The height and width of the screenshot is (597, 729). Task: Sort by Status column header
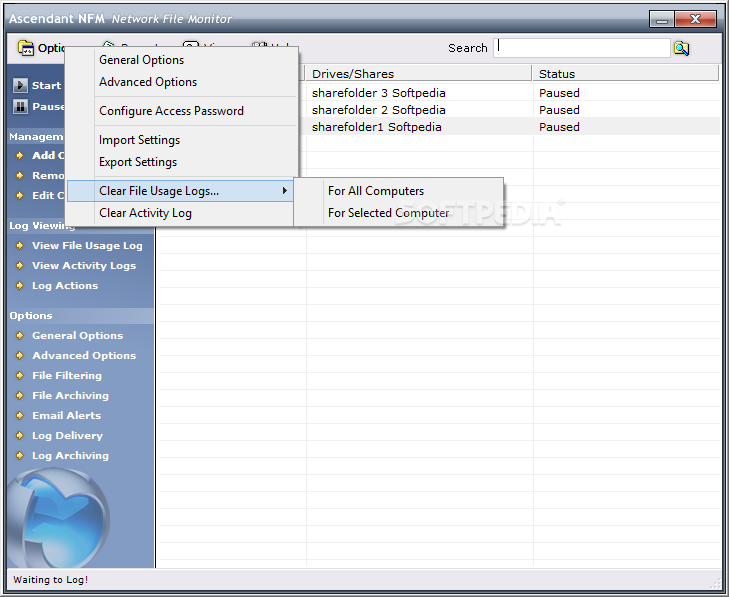tap(626, 74)
